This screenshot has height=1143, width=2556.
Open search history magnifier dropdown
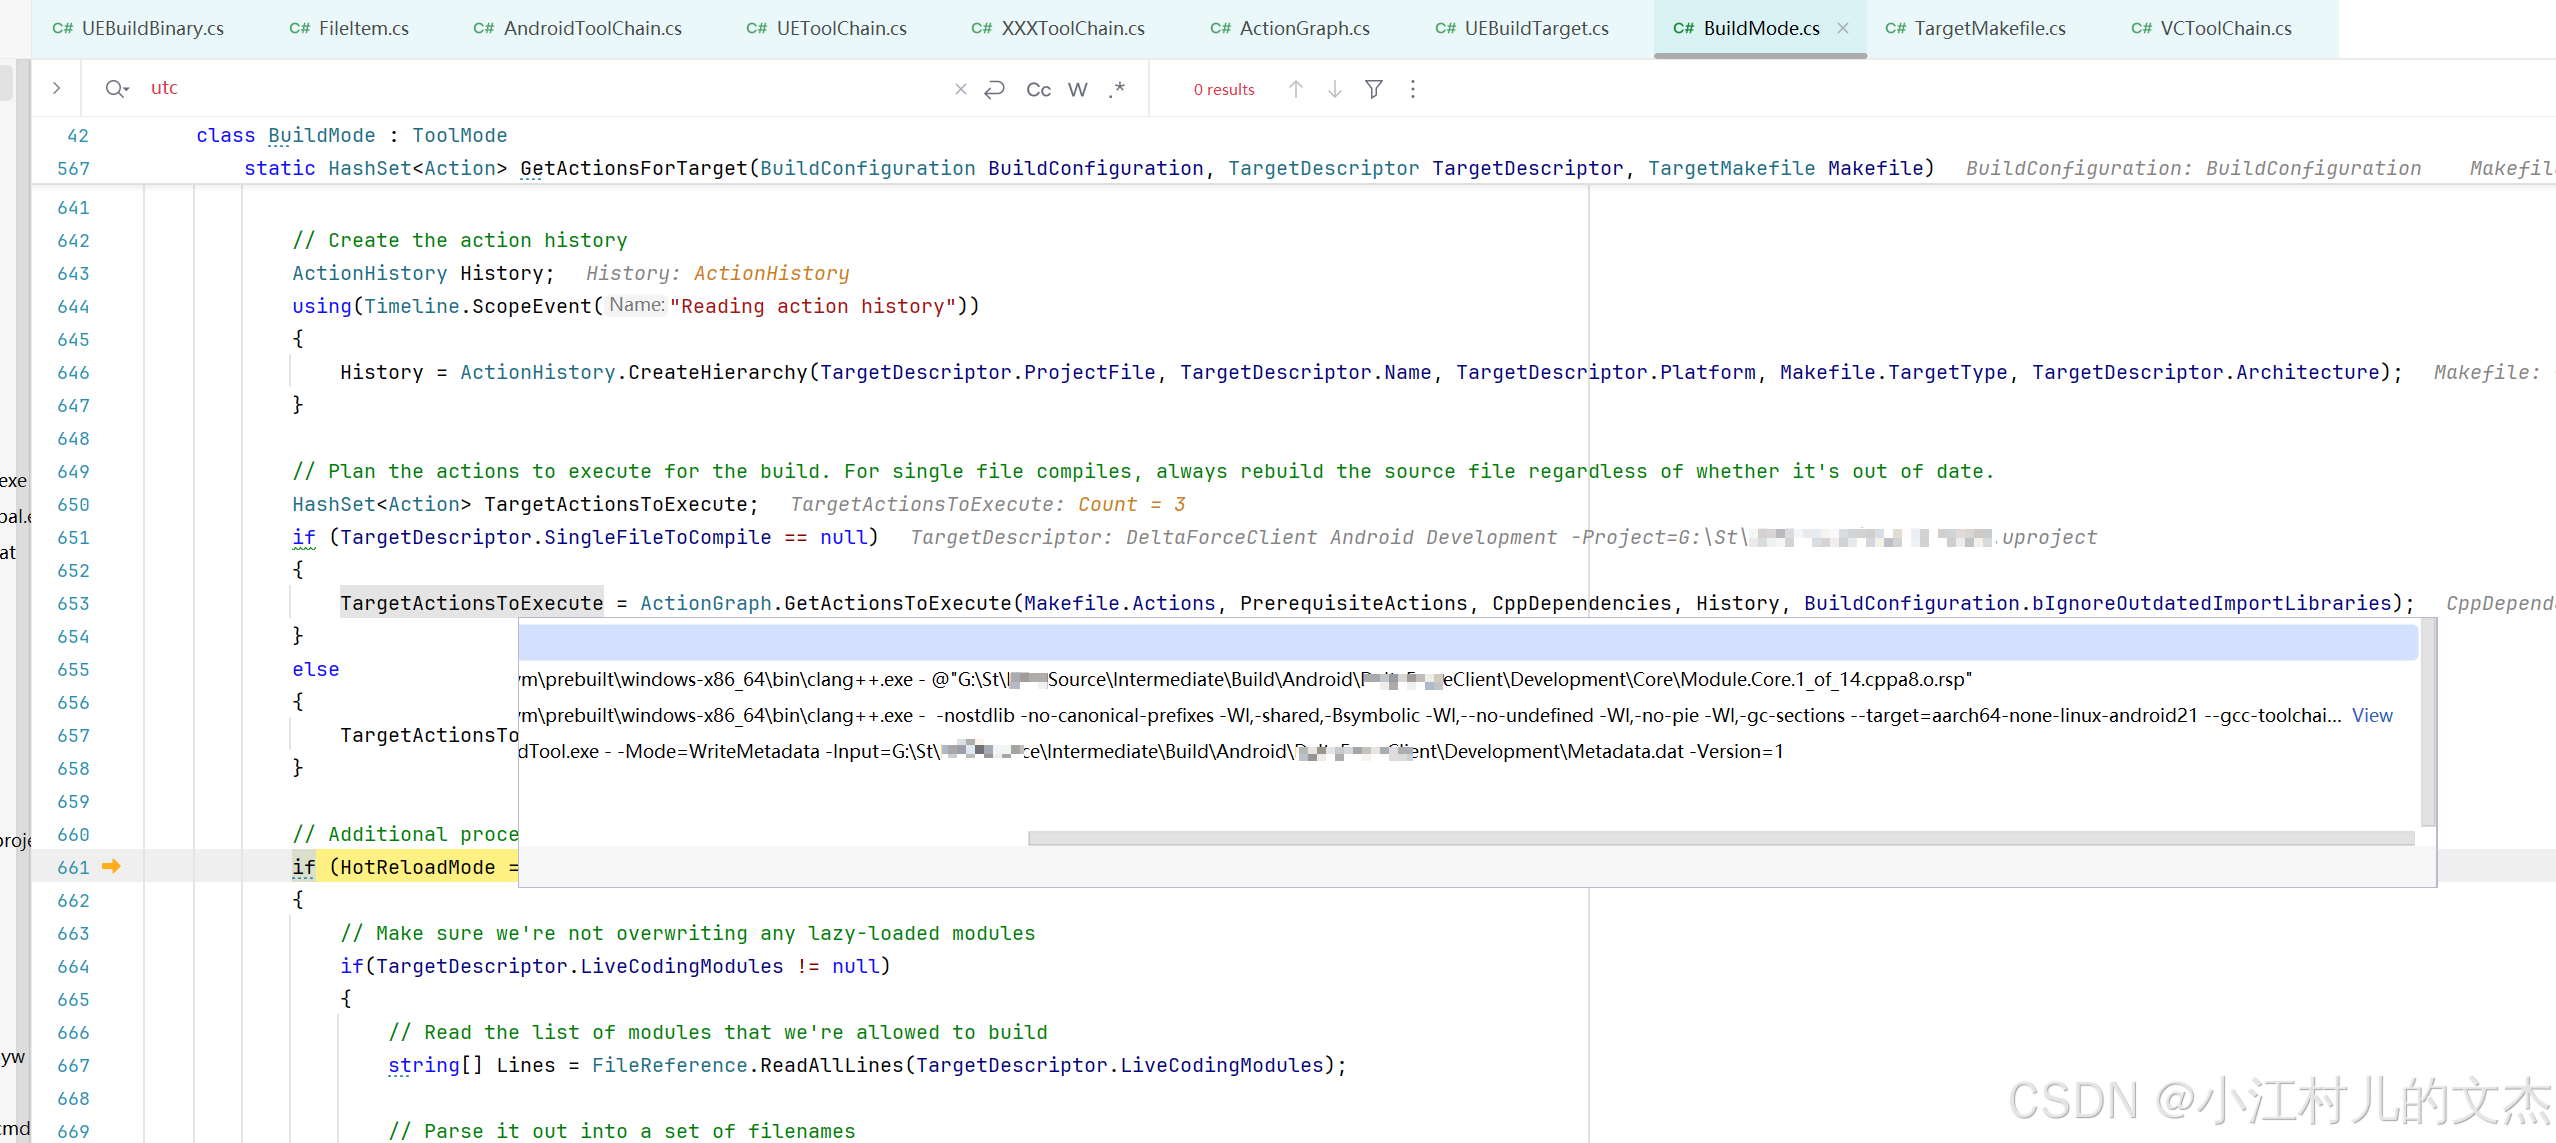click(x=117, y=89)
